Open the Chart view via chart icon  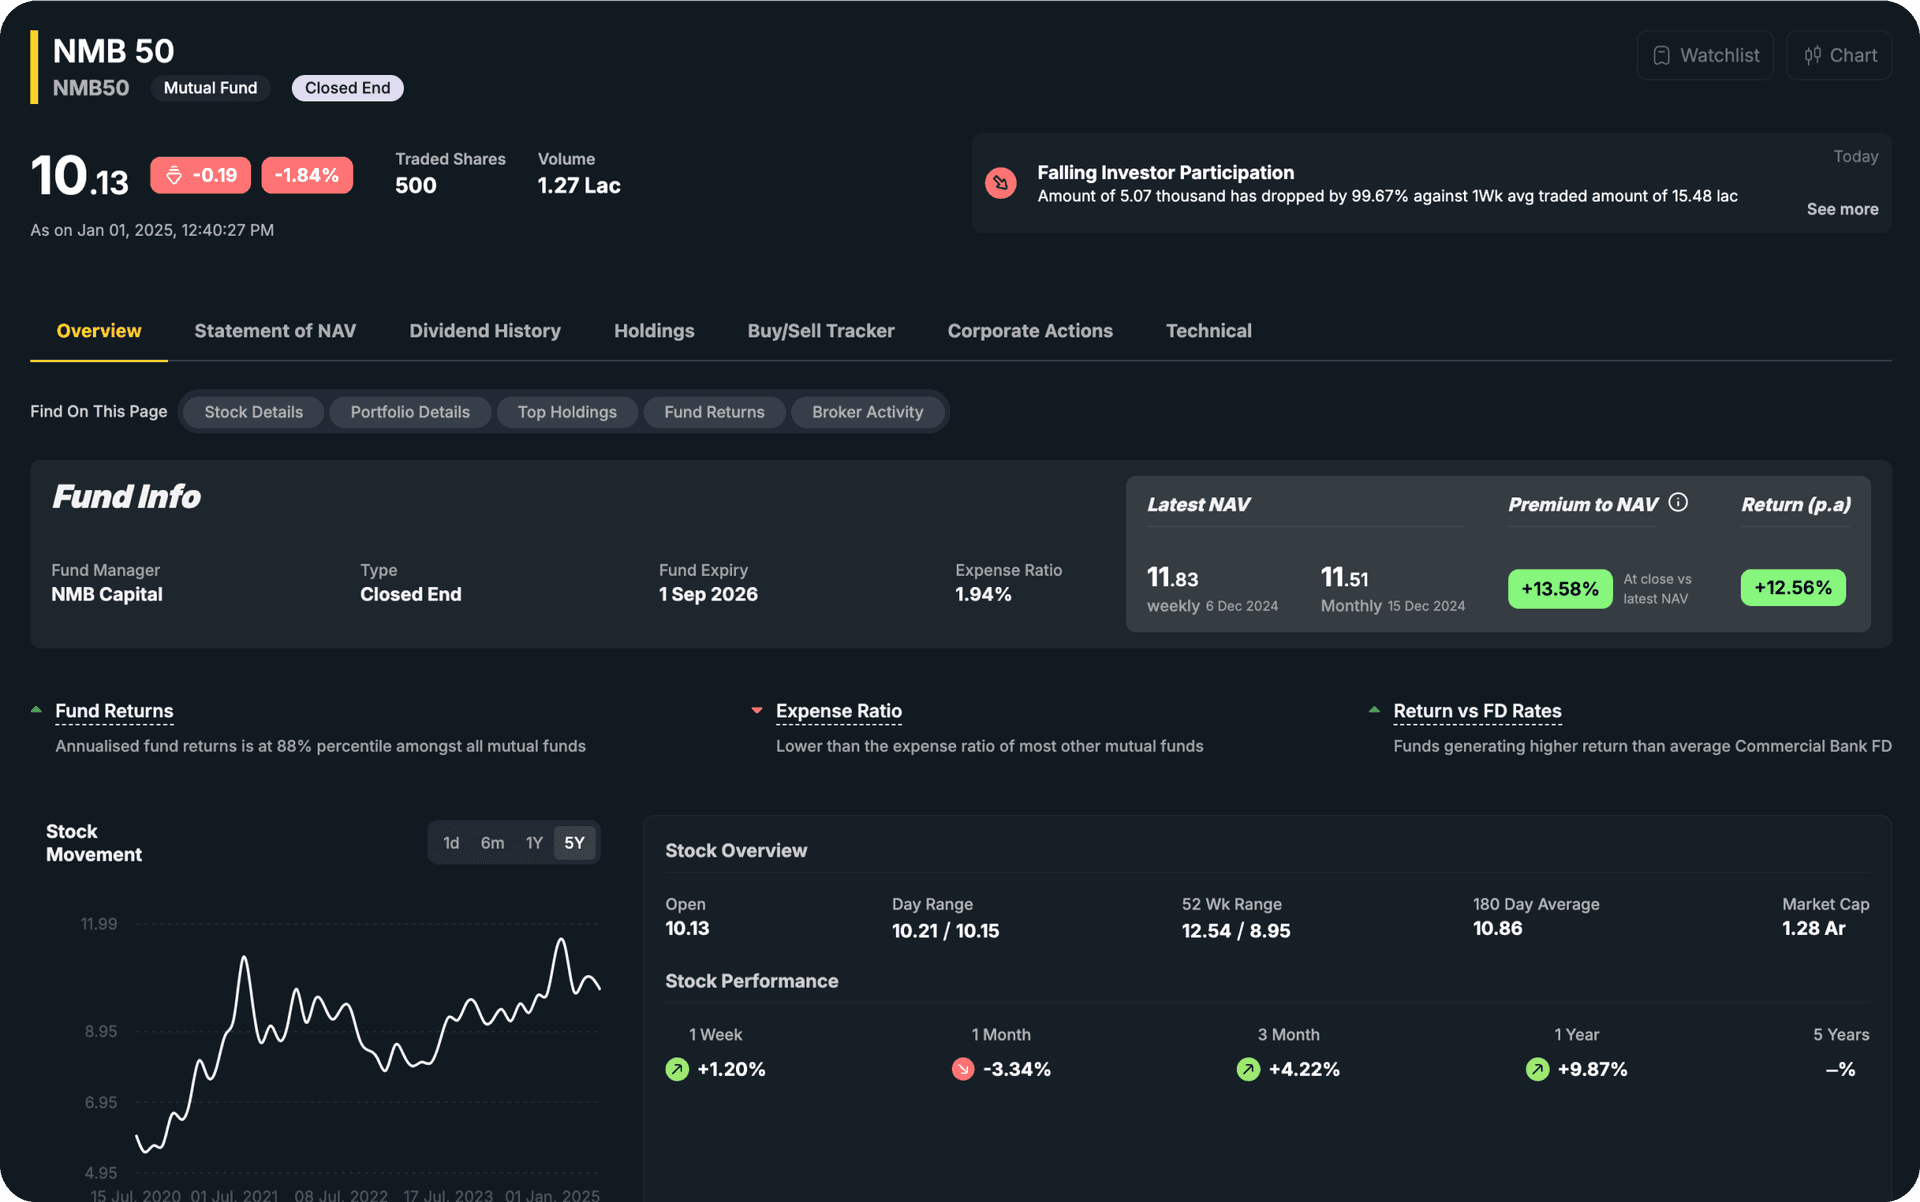1813,55
